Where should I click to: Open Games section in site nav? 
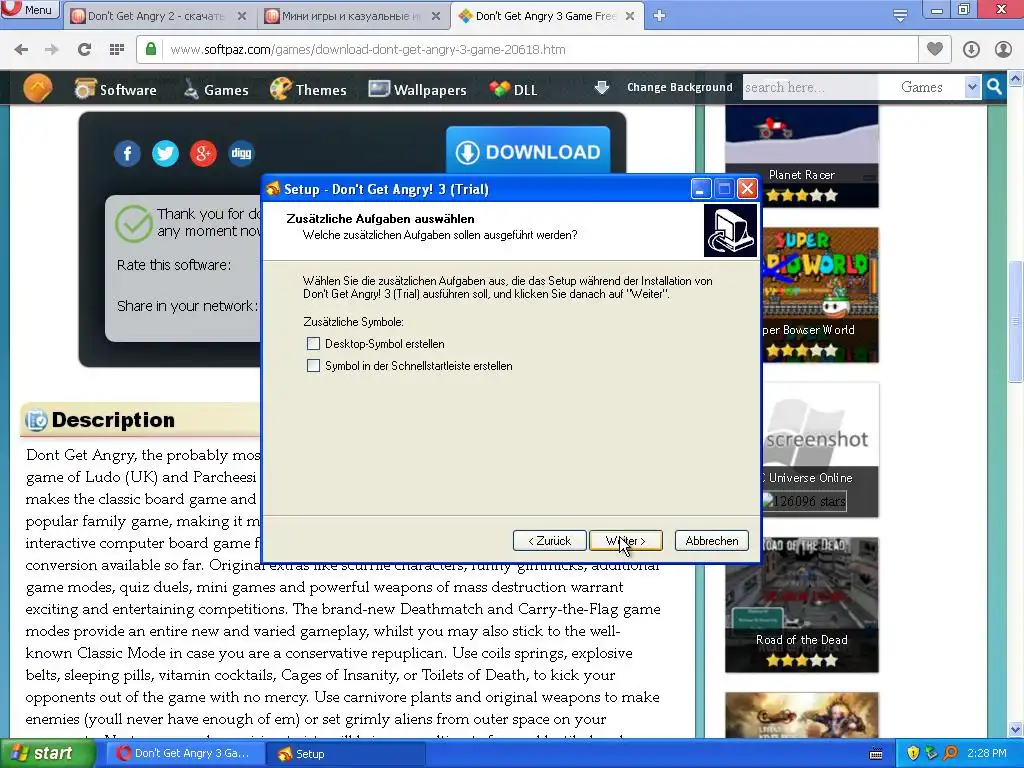tap(216, 89)
